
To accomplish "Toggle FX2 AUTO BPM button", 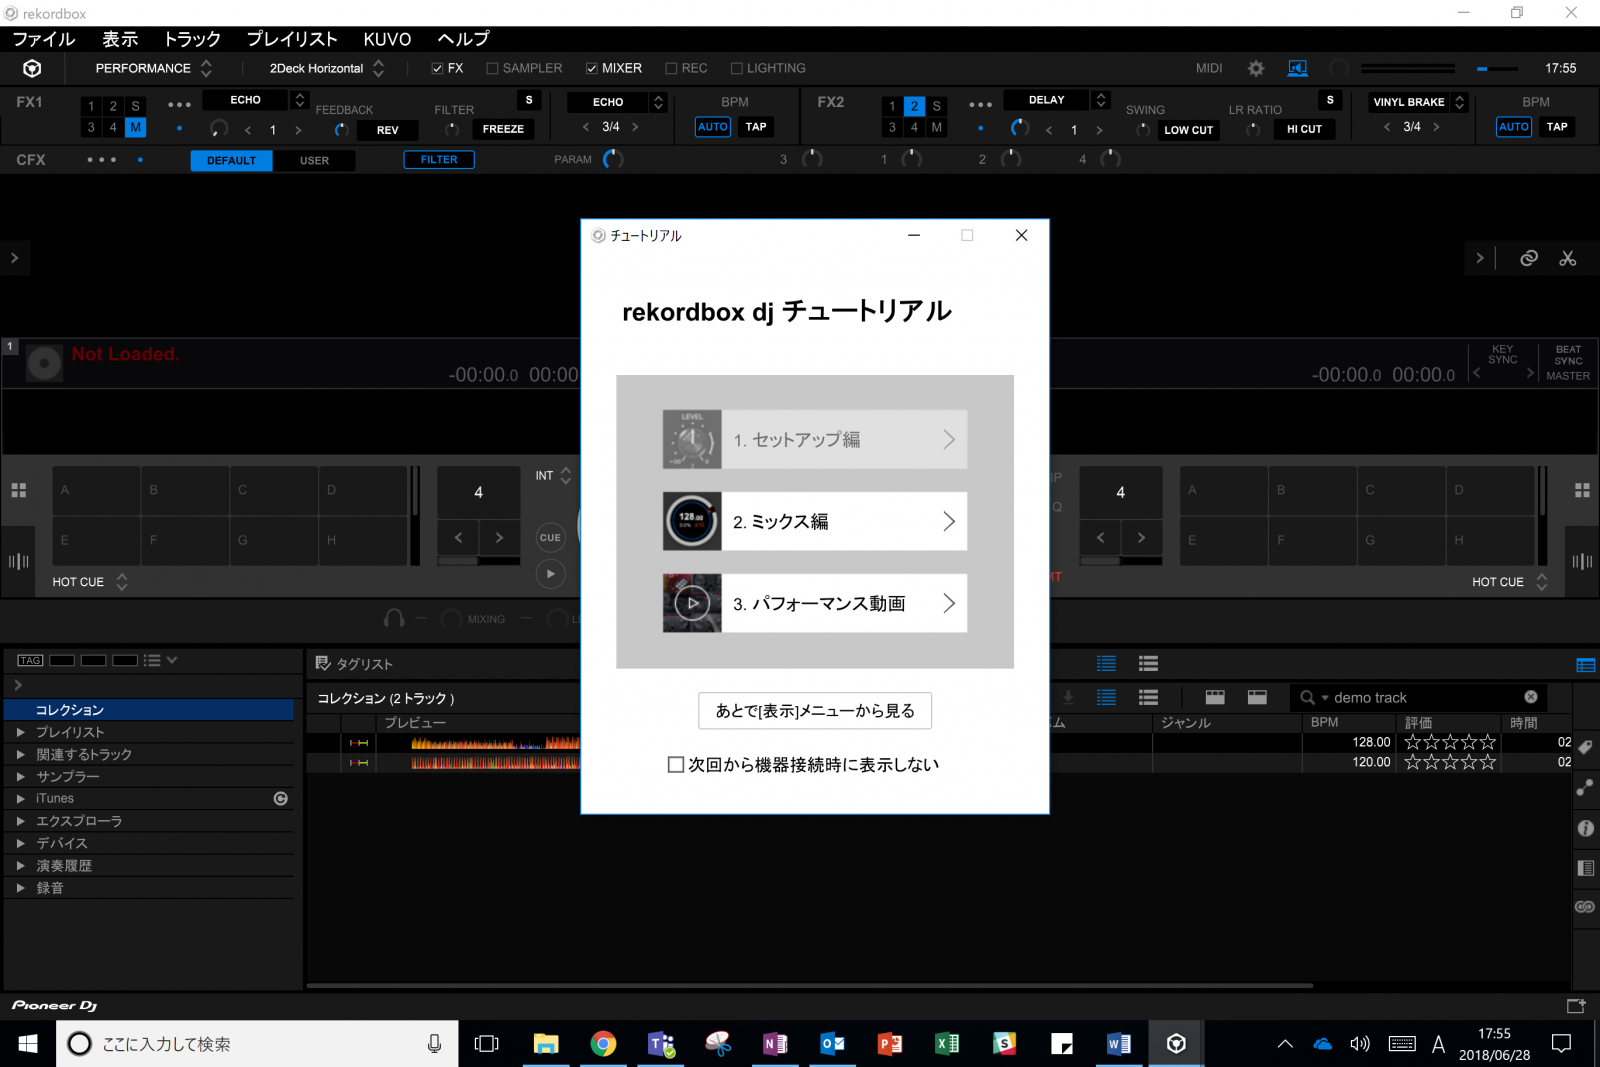I will (x=1514, y=127).
